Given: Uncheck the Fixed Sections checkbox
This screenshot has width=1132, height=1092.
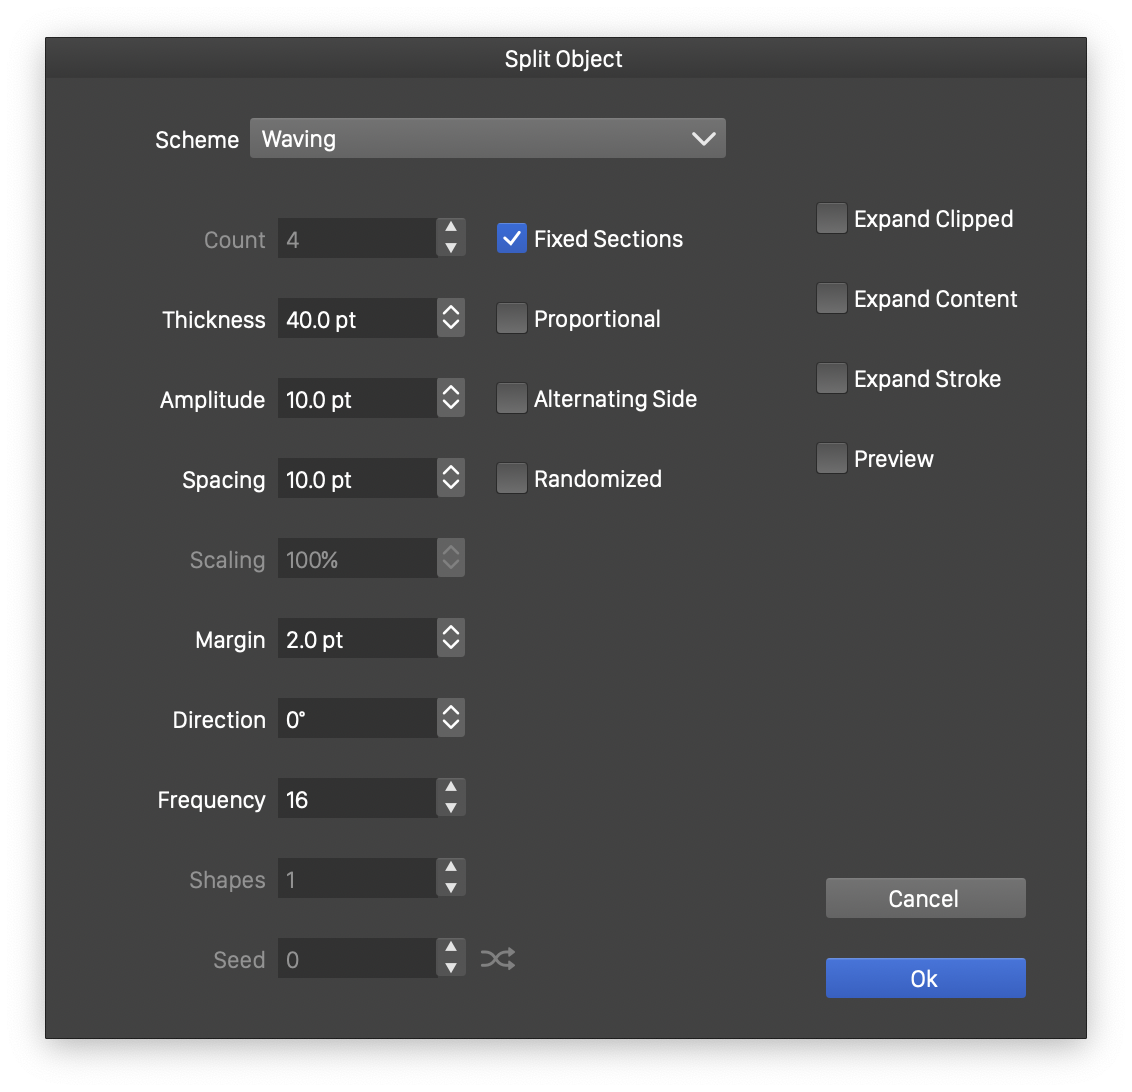Looking at the screenshot, I should [512, 239].
